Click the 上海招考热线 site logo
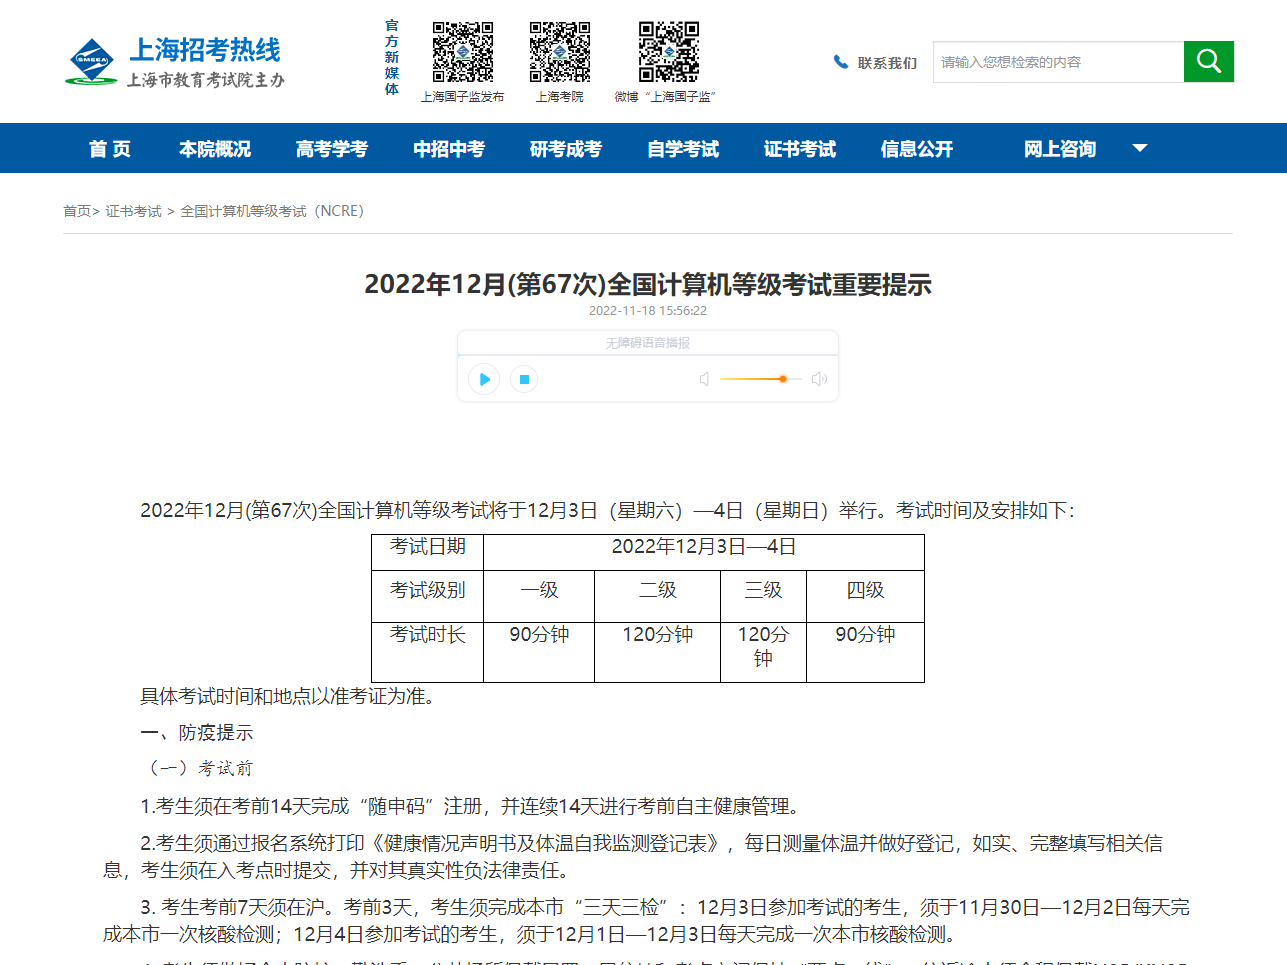The width and height of the screenshot is (1287, 965). 176,62
